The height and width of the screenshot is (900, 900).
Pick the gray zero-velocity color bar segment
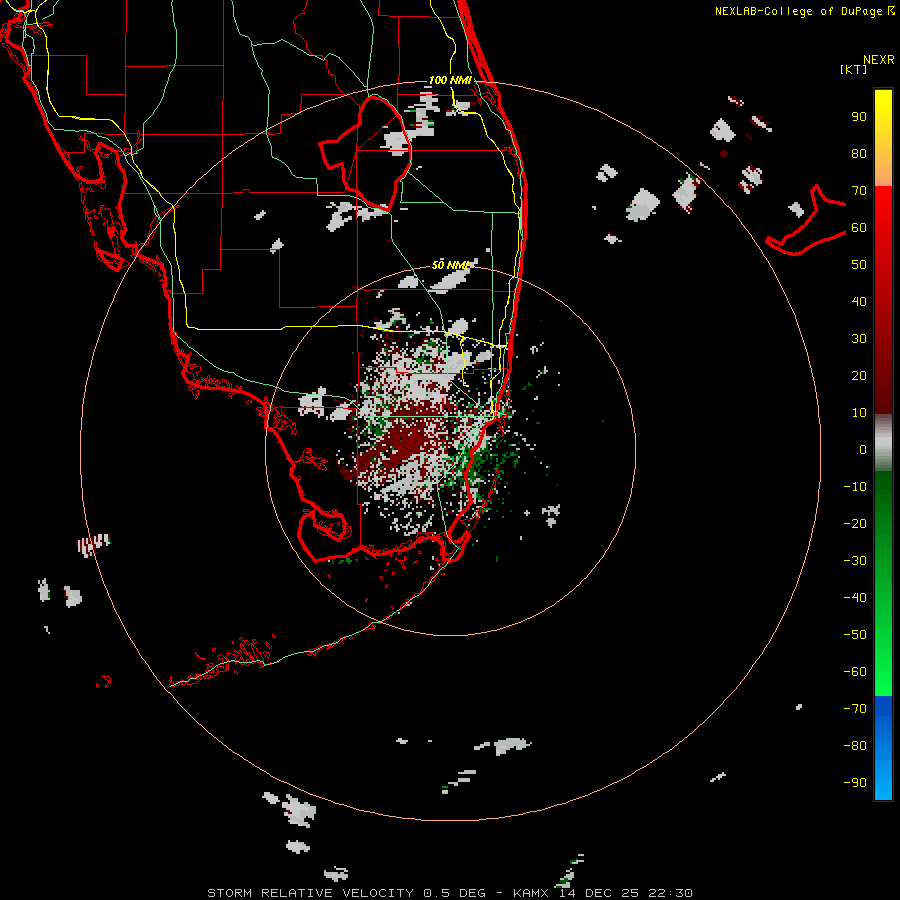883,443
